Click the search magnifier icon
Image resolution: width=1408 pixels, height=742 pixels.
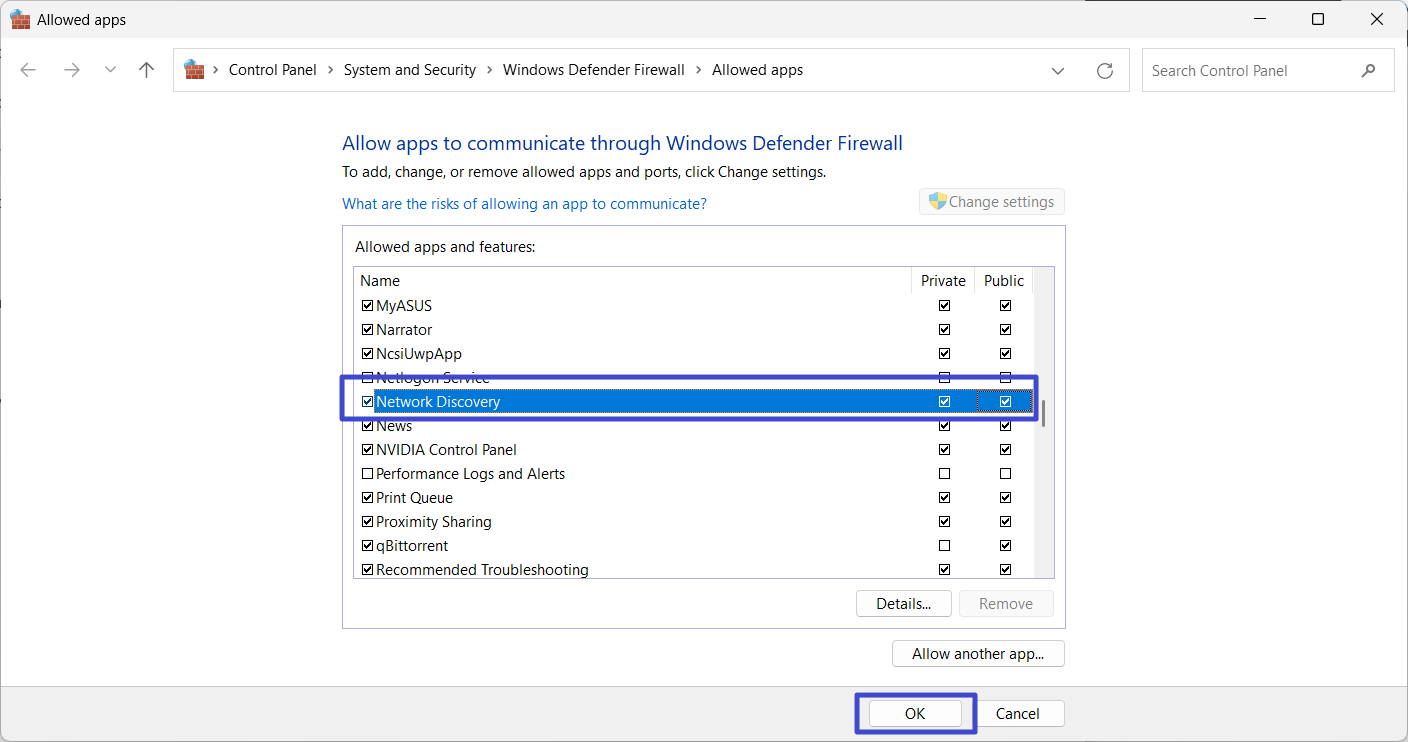(1368, 71)
